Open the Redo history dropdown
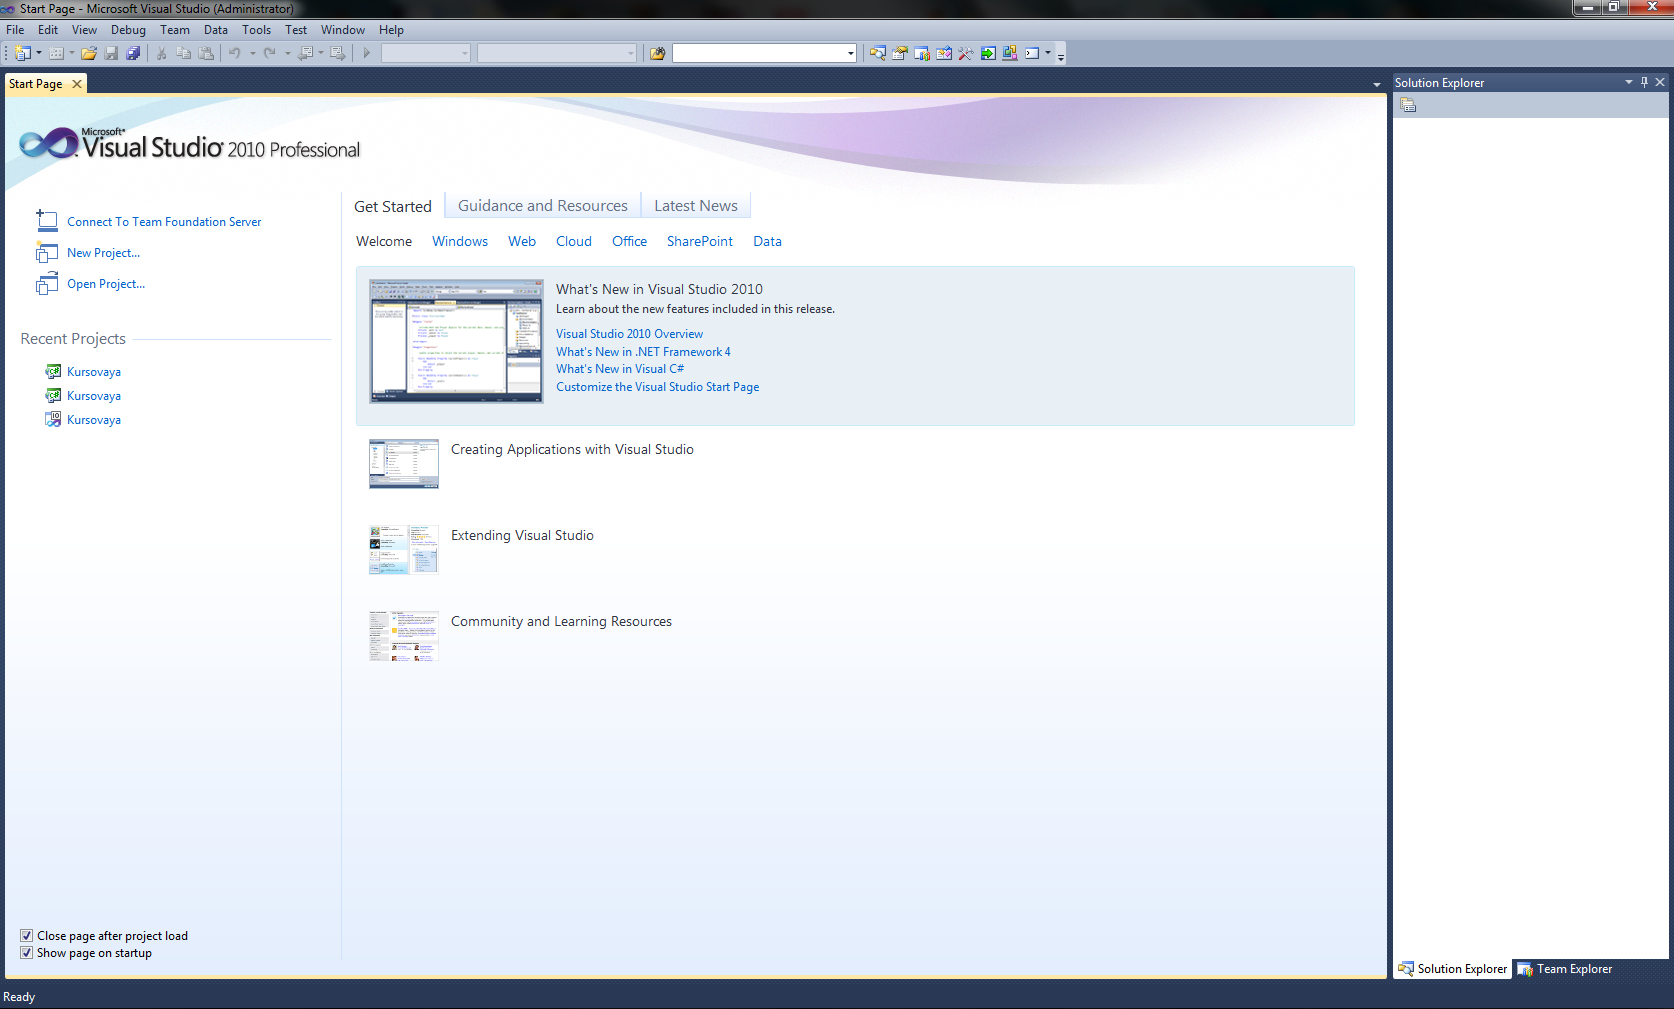The height and width of the screenshot is (1009, 1674). (x=287, y=53)
